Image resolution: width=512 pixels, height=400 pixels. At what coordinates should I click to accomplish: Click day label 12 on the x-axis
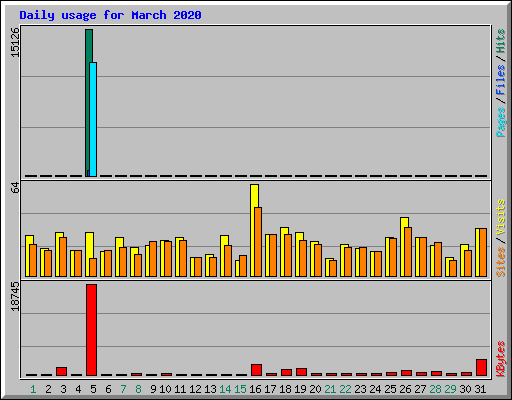pos(195,389)
